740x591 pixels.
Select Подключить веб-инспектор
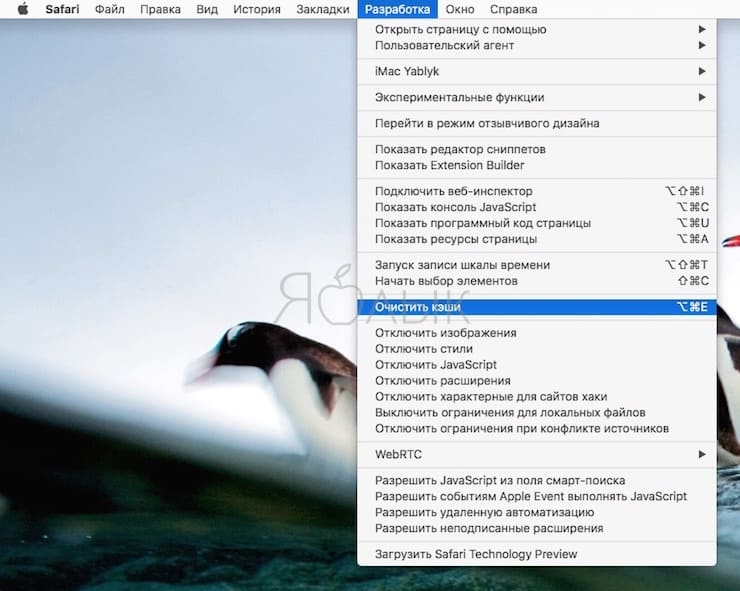click(x=537, y=191)
